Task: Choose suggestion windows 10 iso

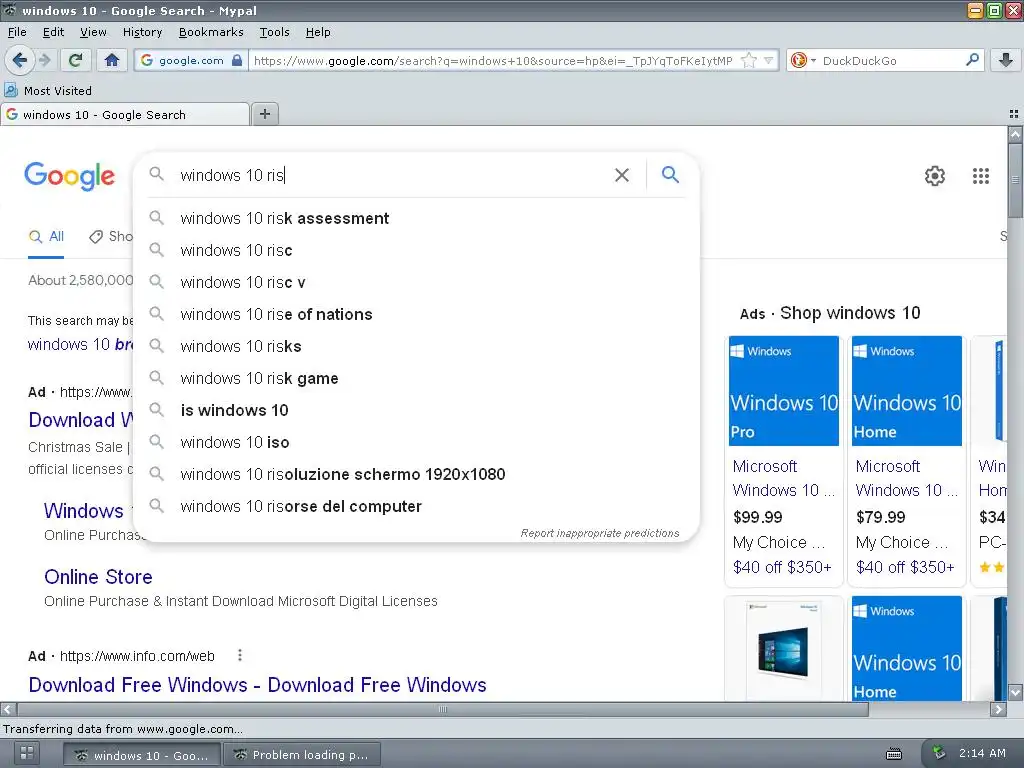Action: (415, 442)
